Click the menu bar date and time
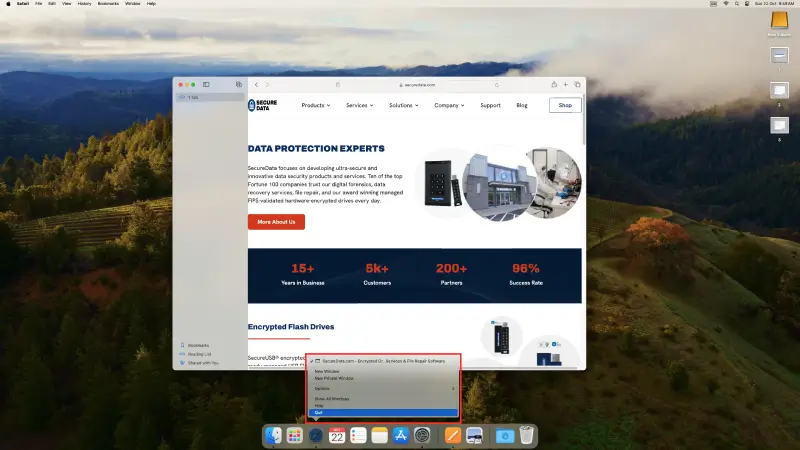The width and height of the screenshot is (800, 450). coord(774,4)
